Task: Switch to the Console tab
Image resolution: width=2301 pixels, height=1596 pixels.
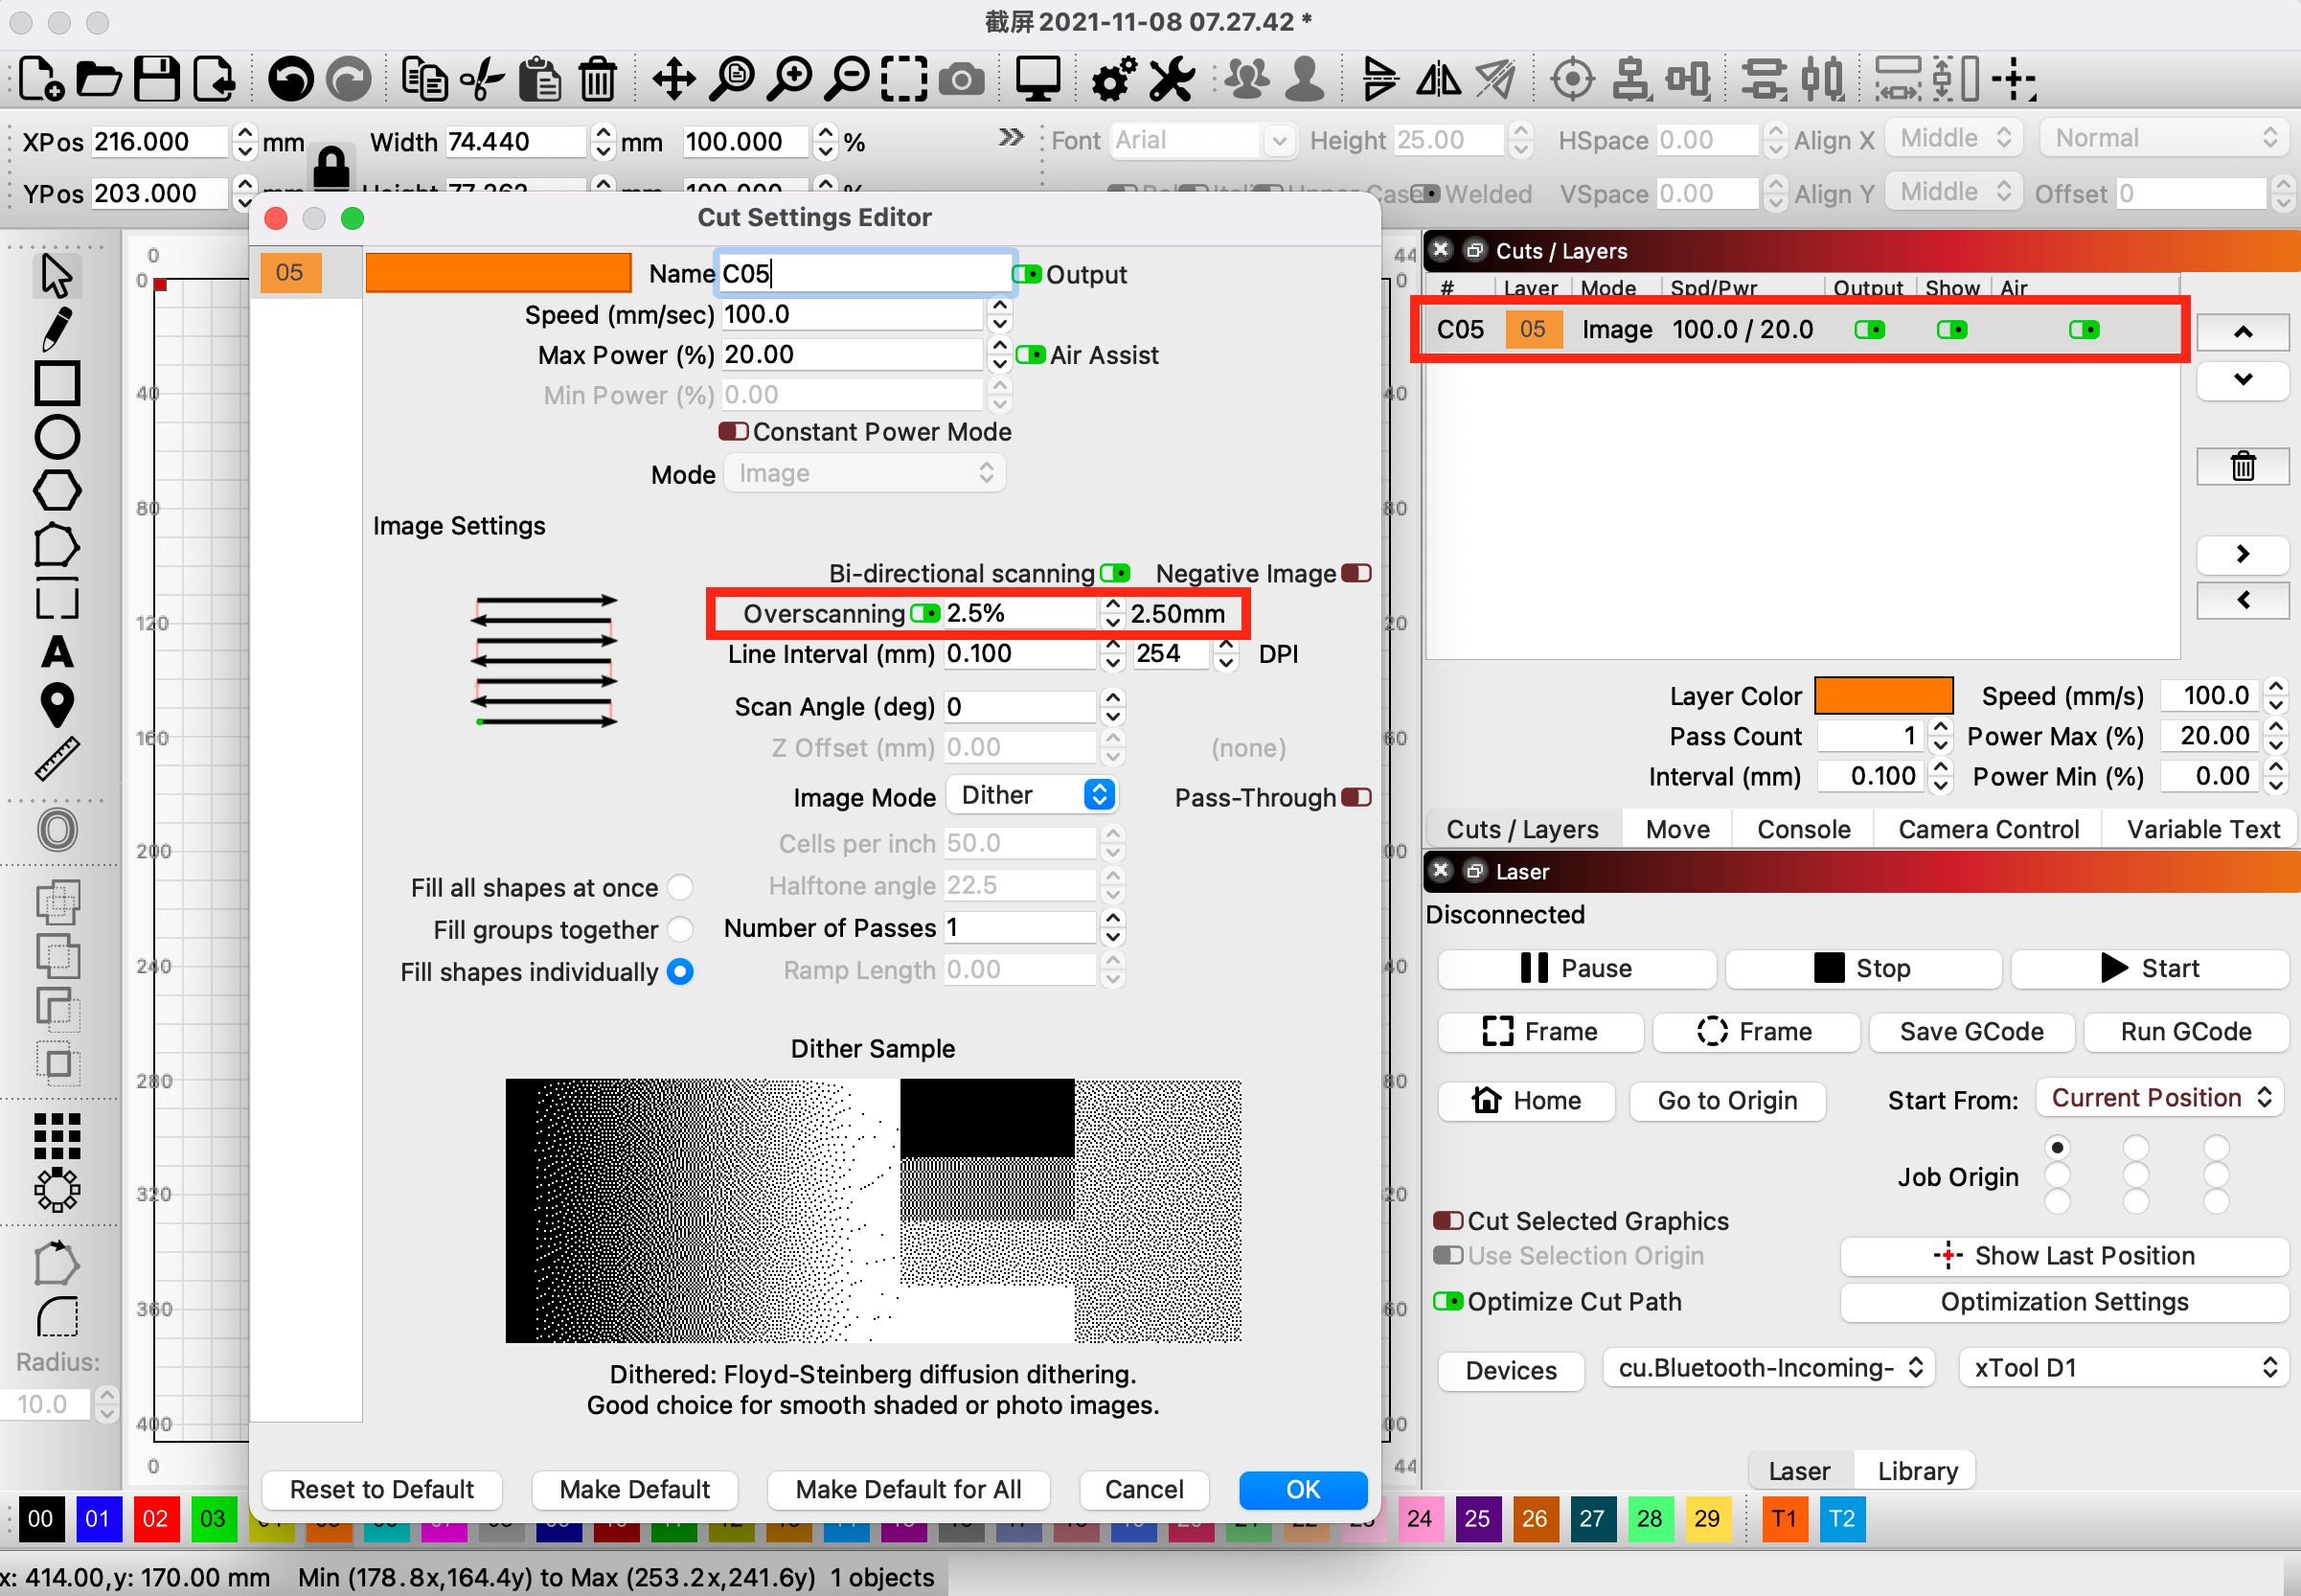Action: [x=1802, y=830]
